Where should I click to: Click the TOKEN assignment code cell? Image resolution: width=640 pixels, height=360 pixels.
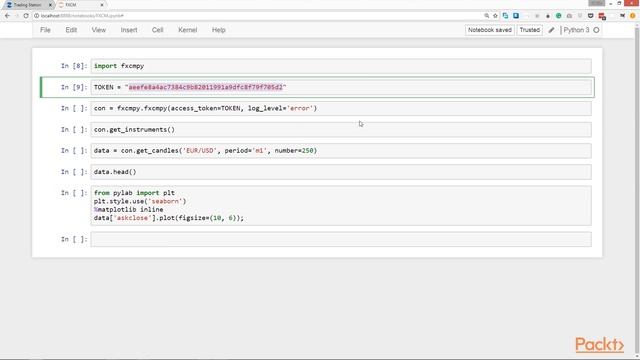tap(341, 87)
